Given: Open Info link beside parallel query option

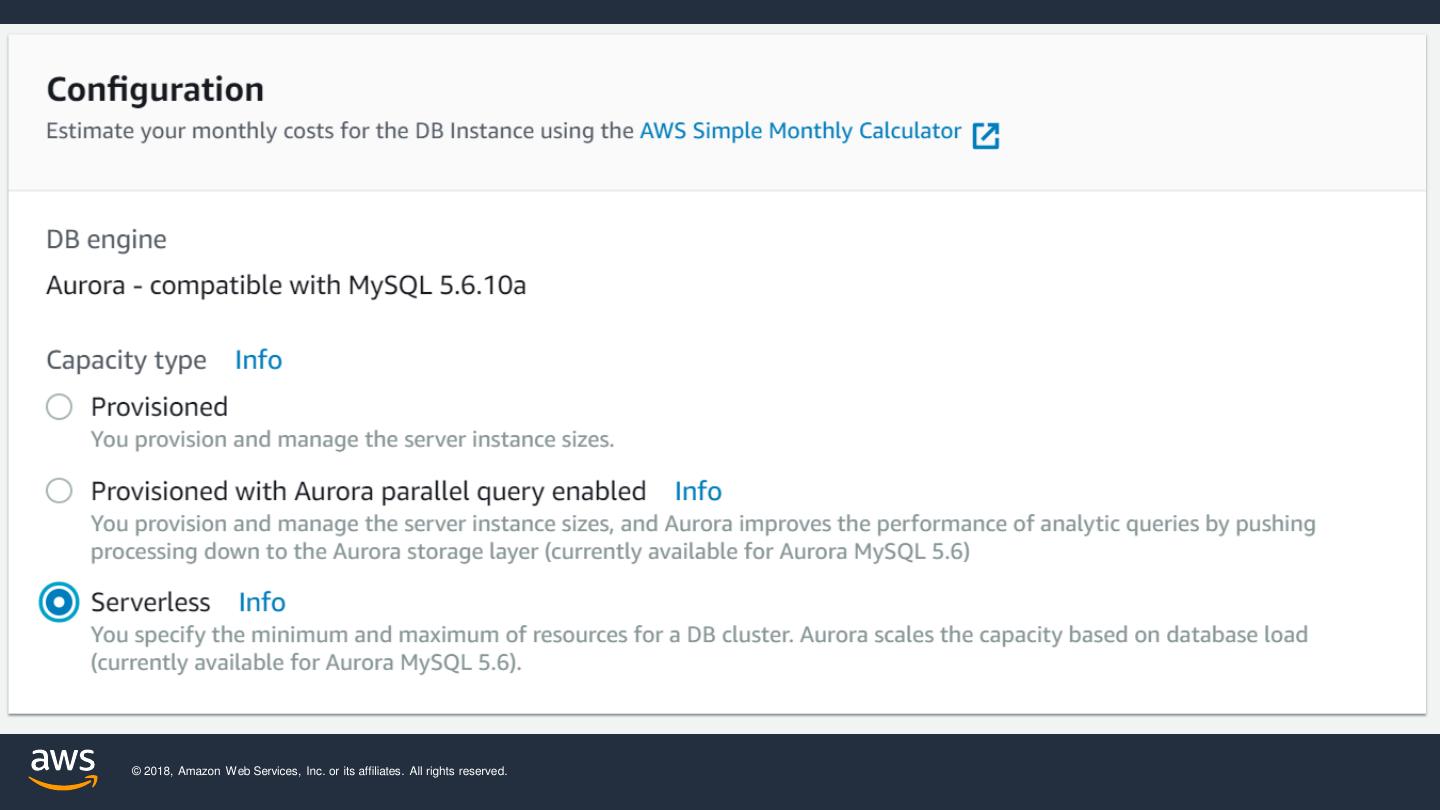Looking at the screenshot, I should coord(697,491).
